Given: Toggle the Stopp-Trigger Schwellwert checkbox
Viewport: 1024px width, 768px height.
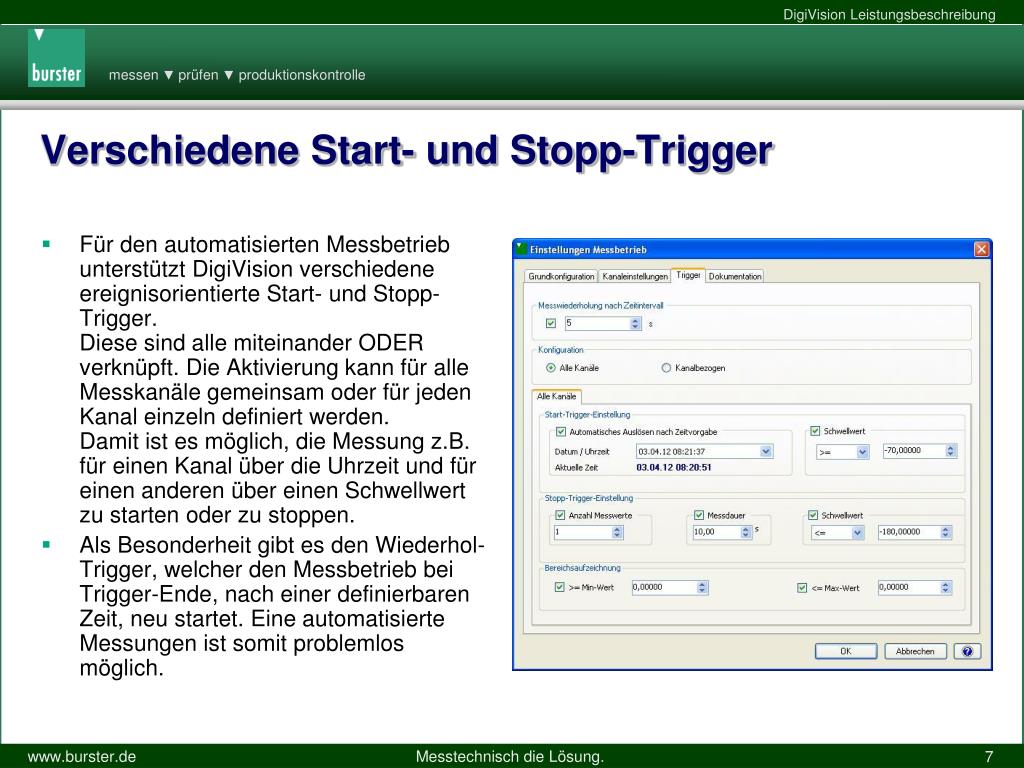Looking at the screenshot, I should click(813, 515).
